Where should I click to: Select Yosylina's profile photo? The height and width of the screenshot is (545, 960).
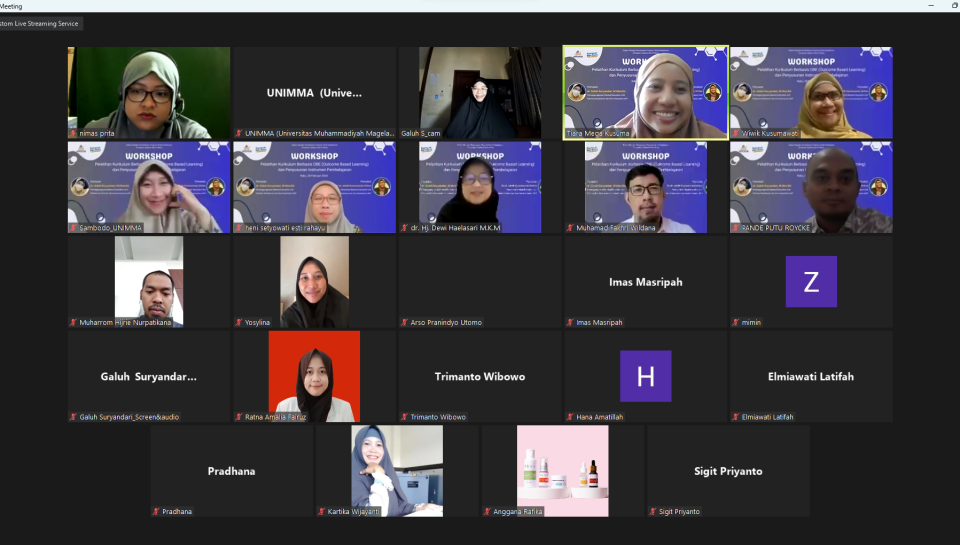coord(315,282)
